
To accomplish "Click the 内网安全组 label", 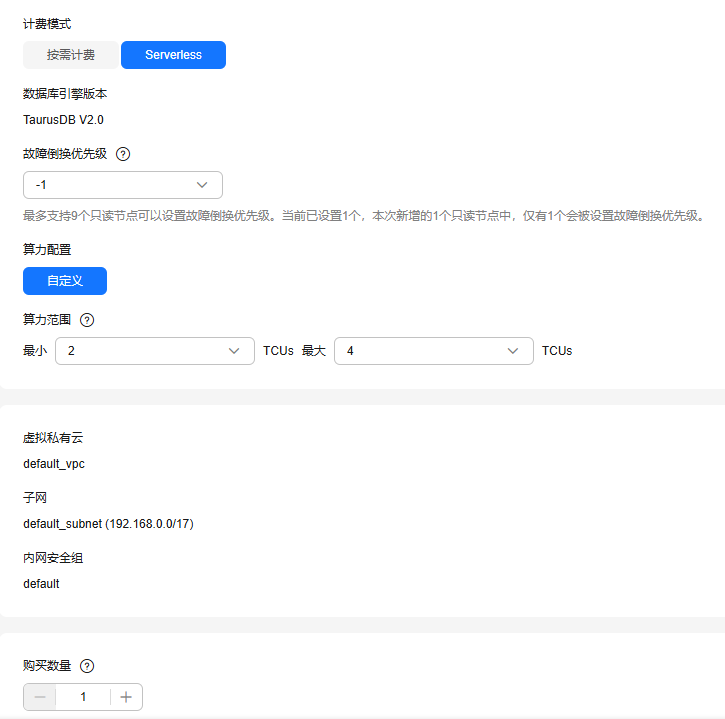I will [53, 558].
